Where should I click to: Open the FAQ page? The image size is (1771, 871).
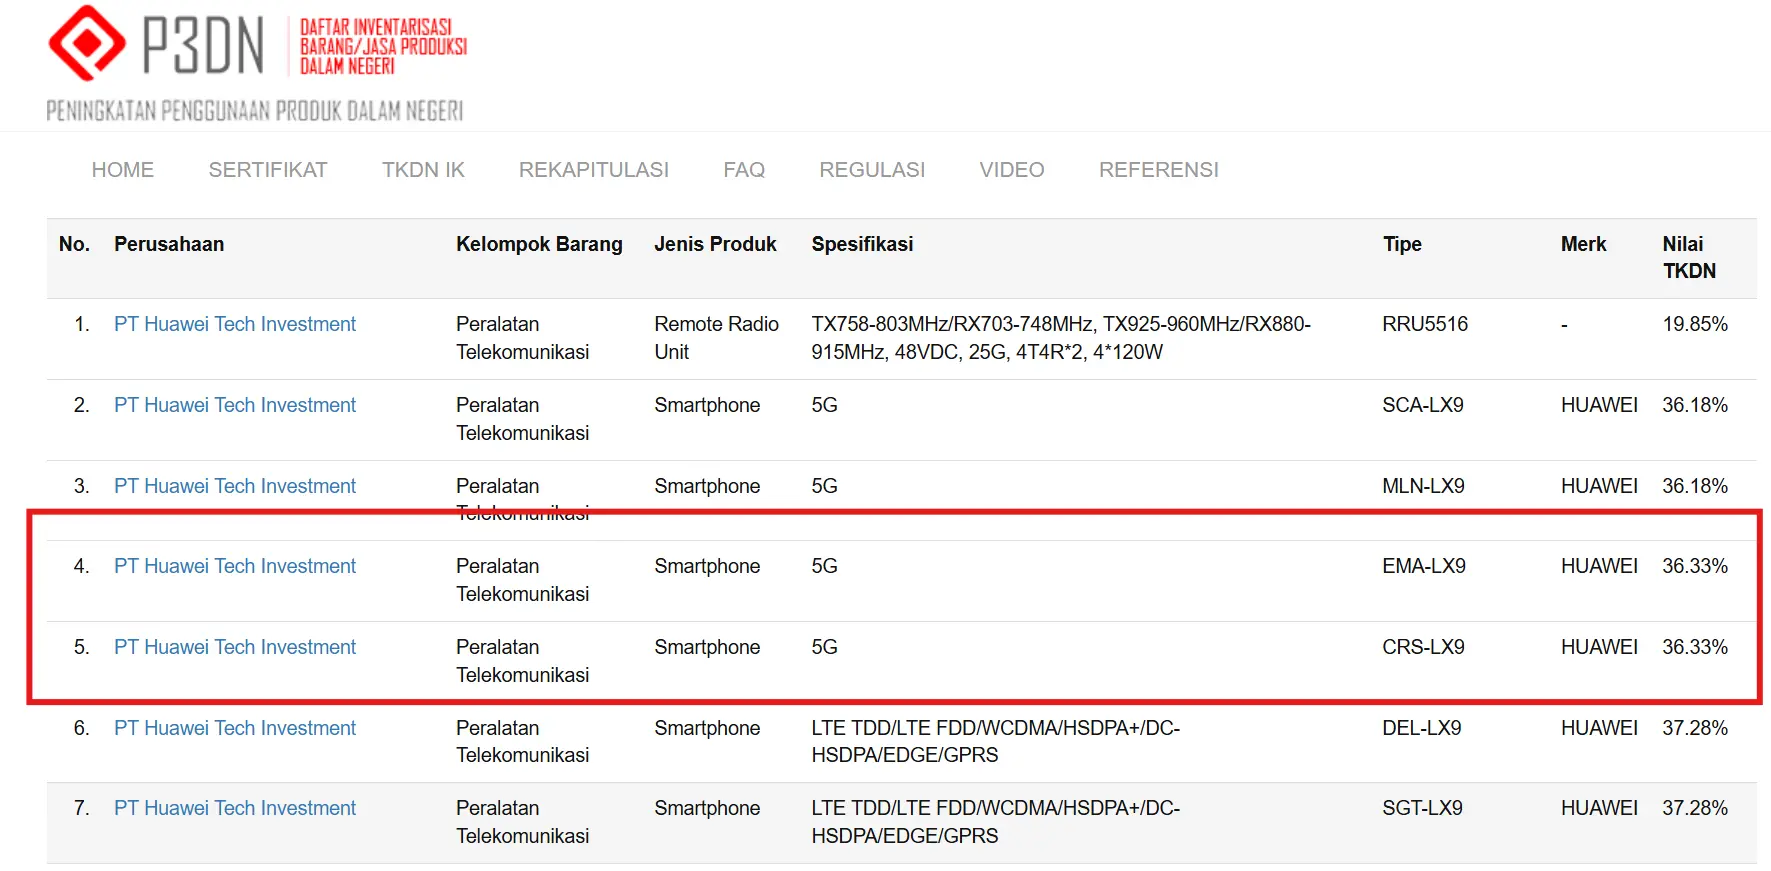click(x=744, y=170)
